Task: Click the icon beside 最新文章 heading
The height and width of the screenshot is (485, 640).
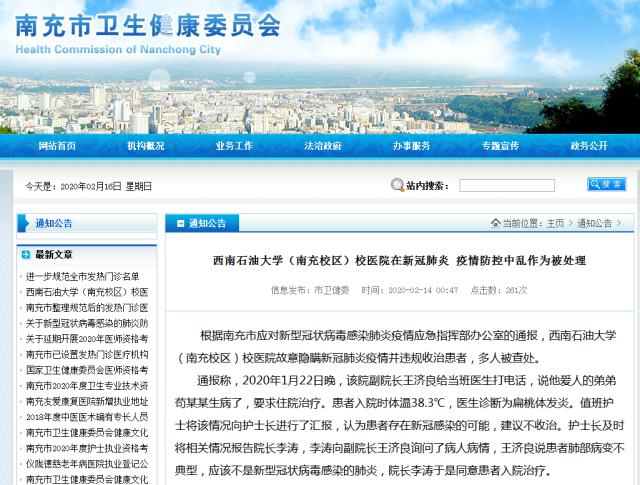Action: (24, 254)
